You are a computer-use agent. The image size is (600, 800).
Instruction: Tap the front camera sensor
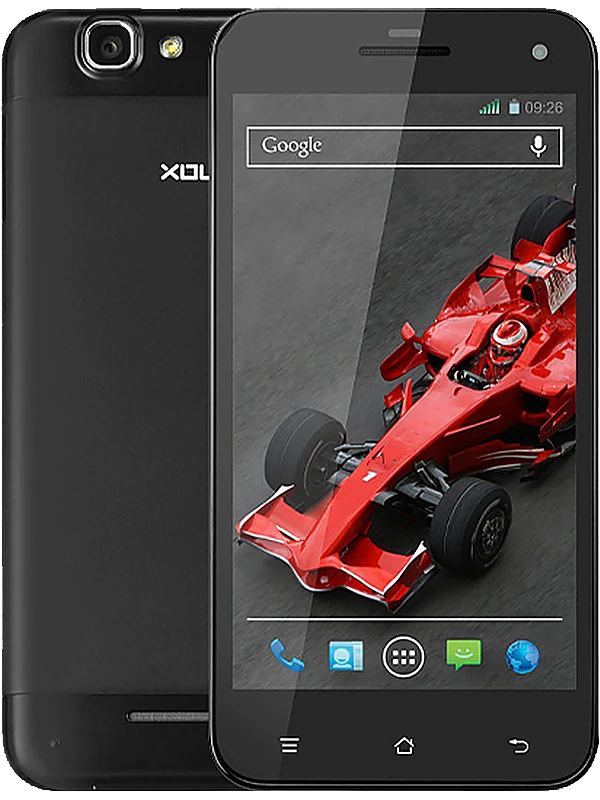[x=539, y=52]
